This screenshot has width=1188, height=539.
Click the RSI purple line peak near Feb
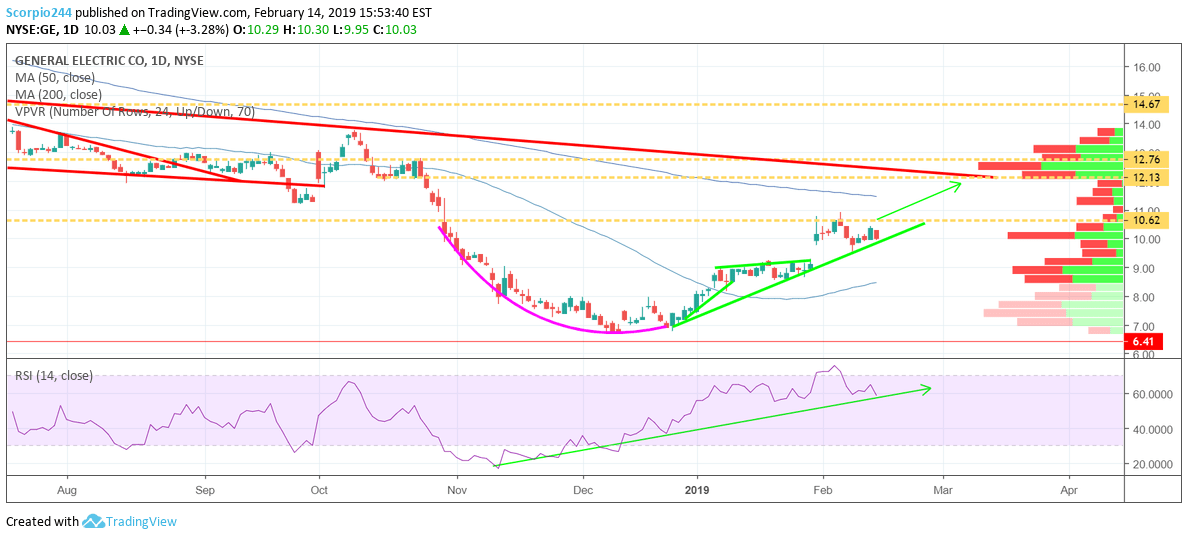click(834, 367)
